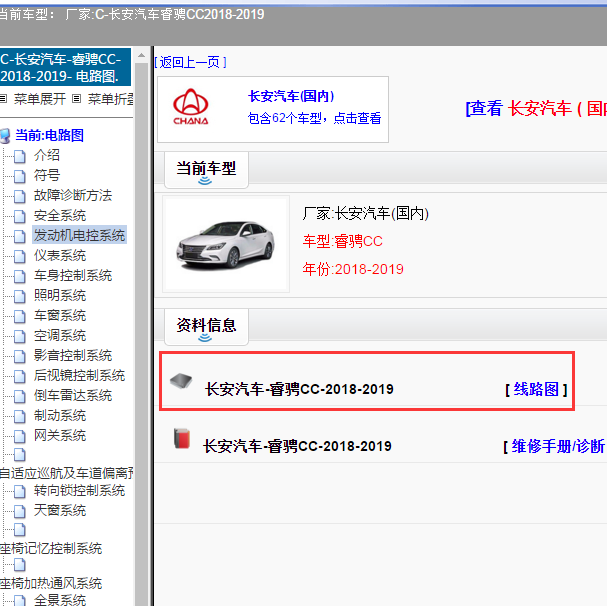Image resolution: width=607 pixels, height=606 pixels.
Task: Open the 维修手册/诊断 link
Action: click(558, 446)
